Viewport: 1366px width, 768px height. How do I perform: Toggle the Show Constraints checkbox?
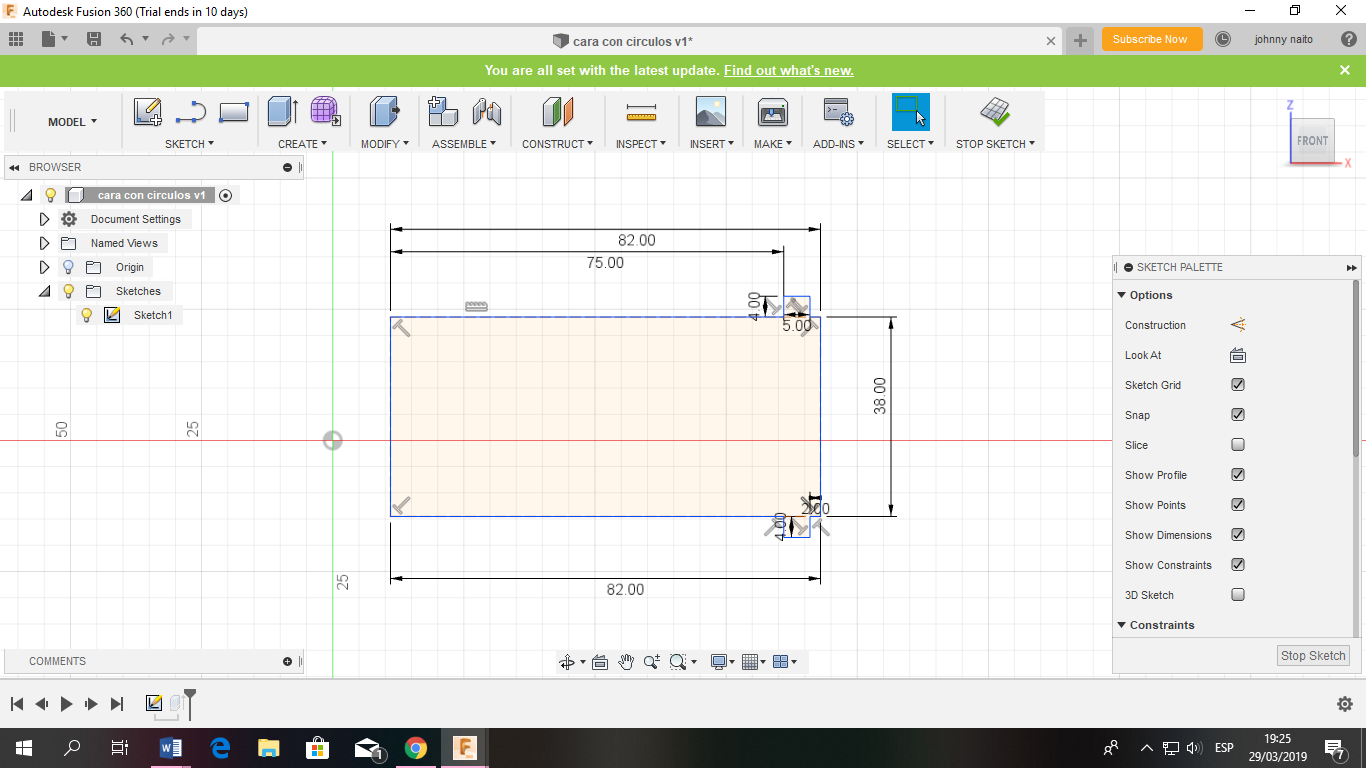1238,565
